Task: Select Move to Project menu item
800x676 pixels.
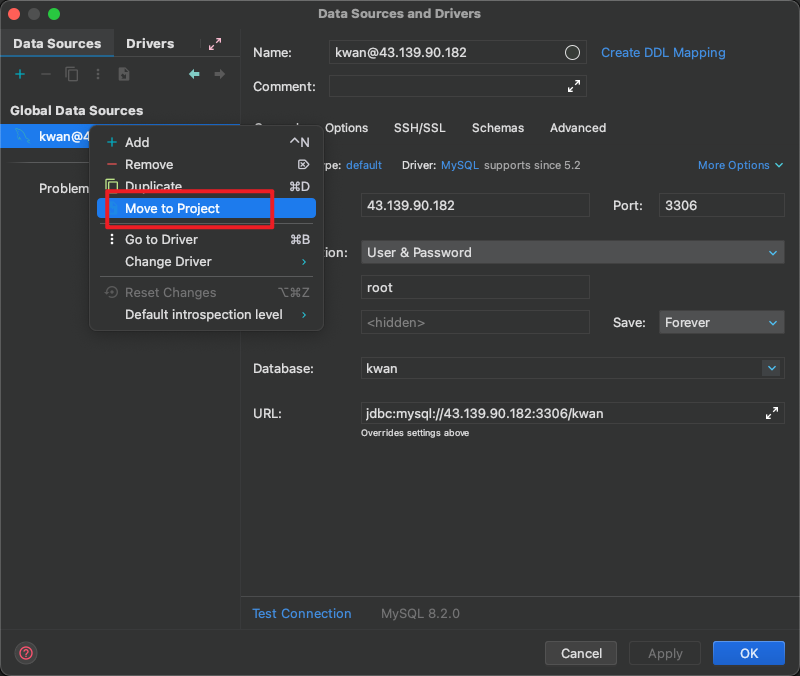Action: (x=206, y=208)
